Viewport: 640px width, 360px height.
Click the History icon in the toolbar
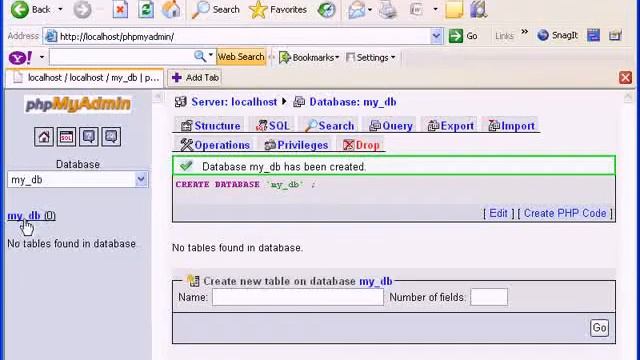click(x=327, y=9)
